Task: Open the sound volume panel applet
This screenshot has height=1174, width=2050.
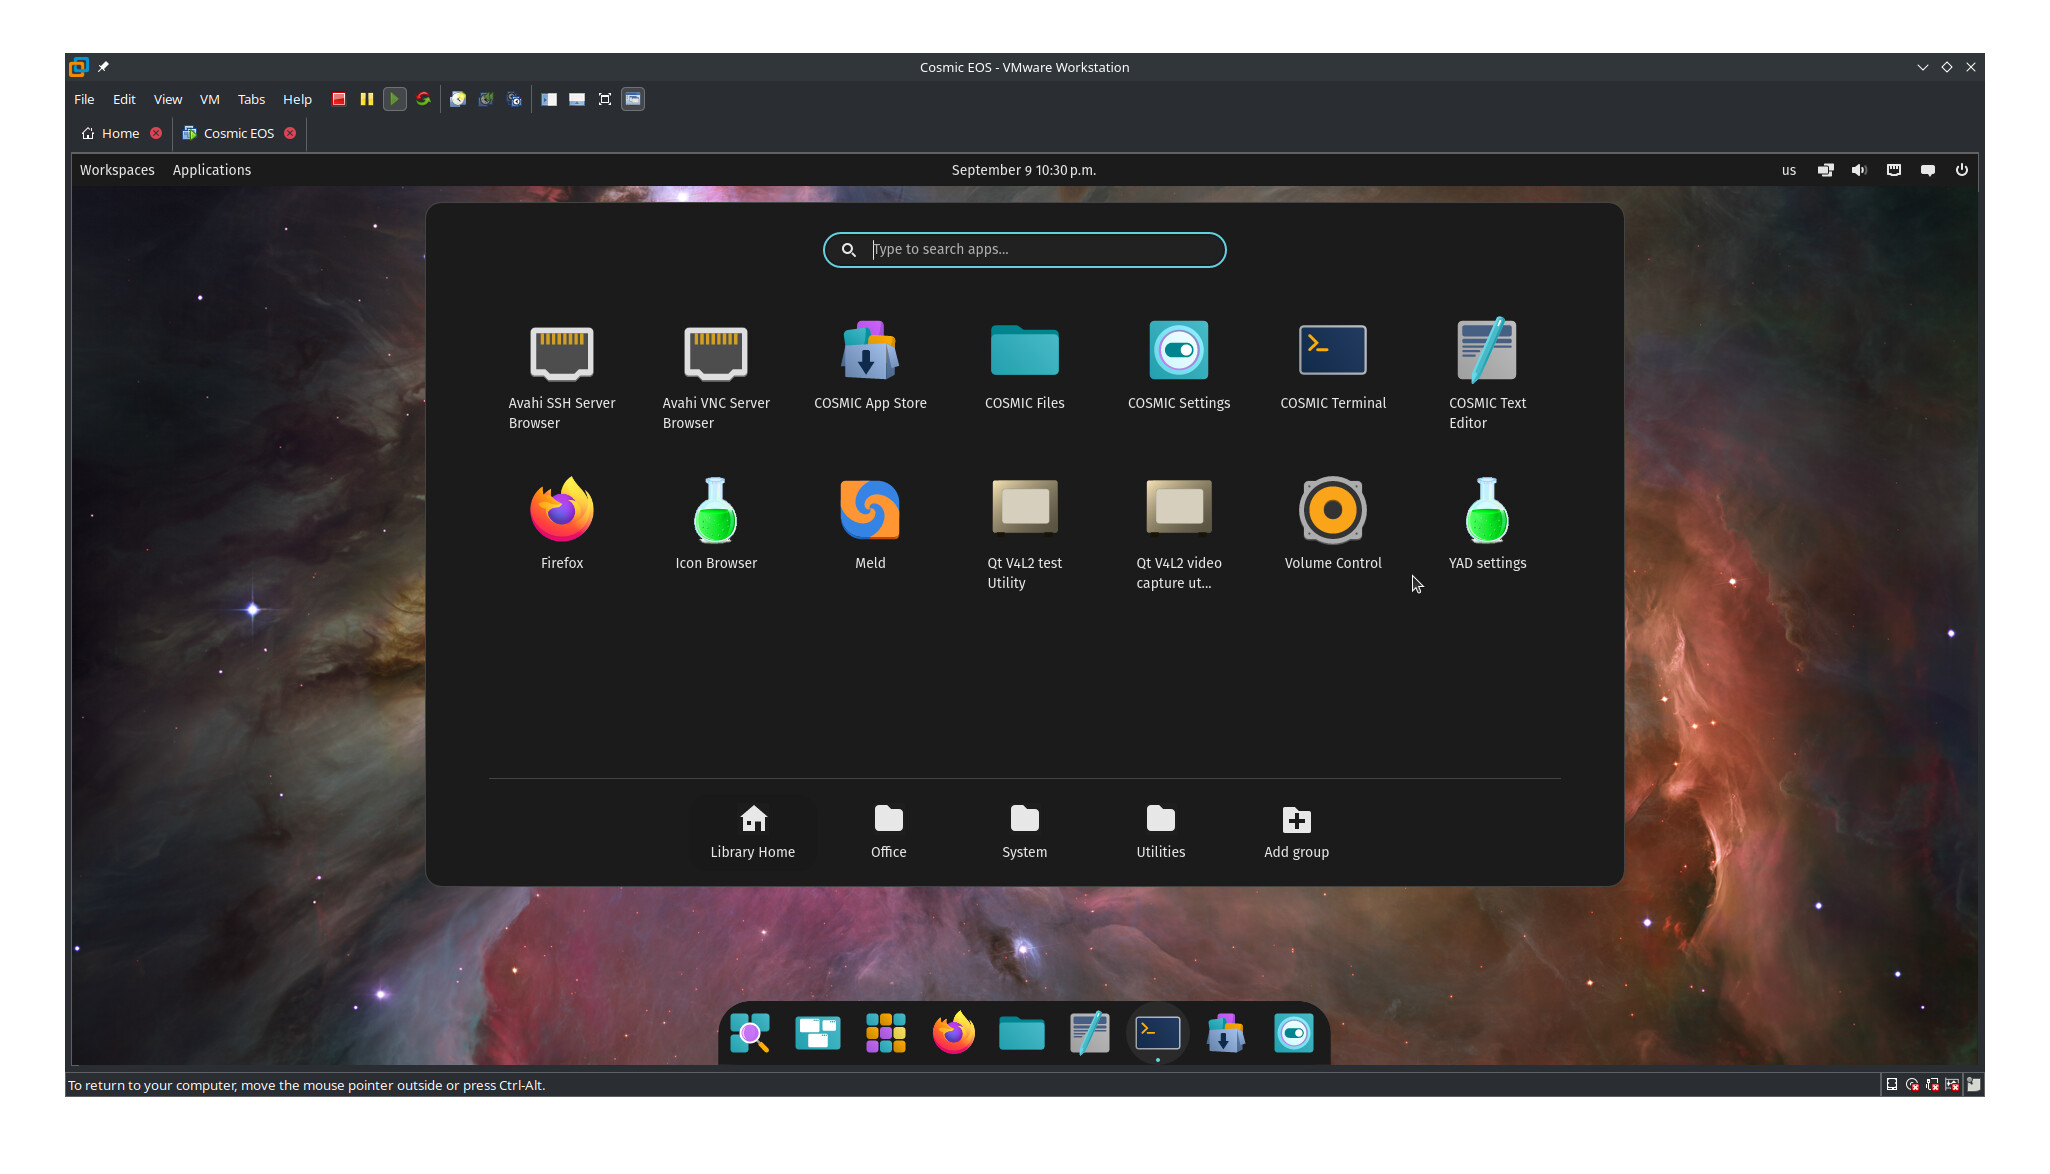Action: tap(1859, 170)
